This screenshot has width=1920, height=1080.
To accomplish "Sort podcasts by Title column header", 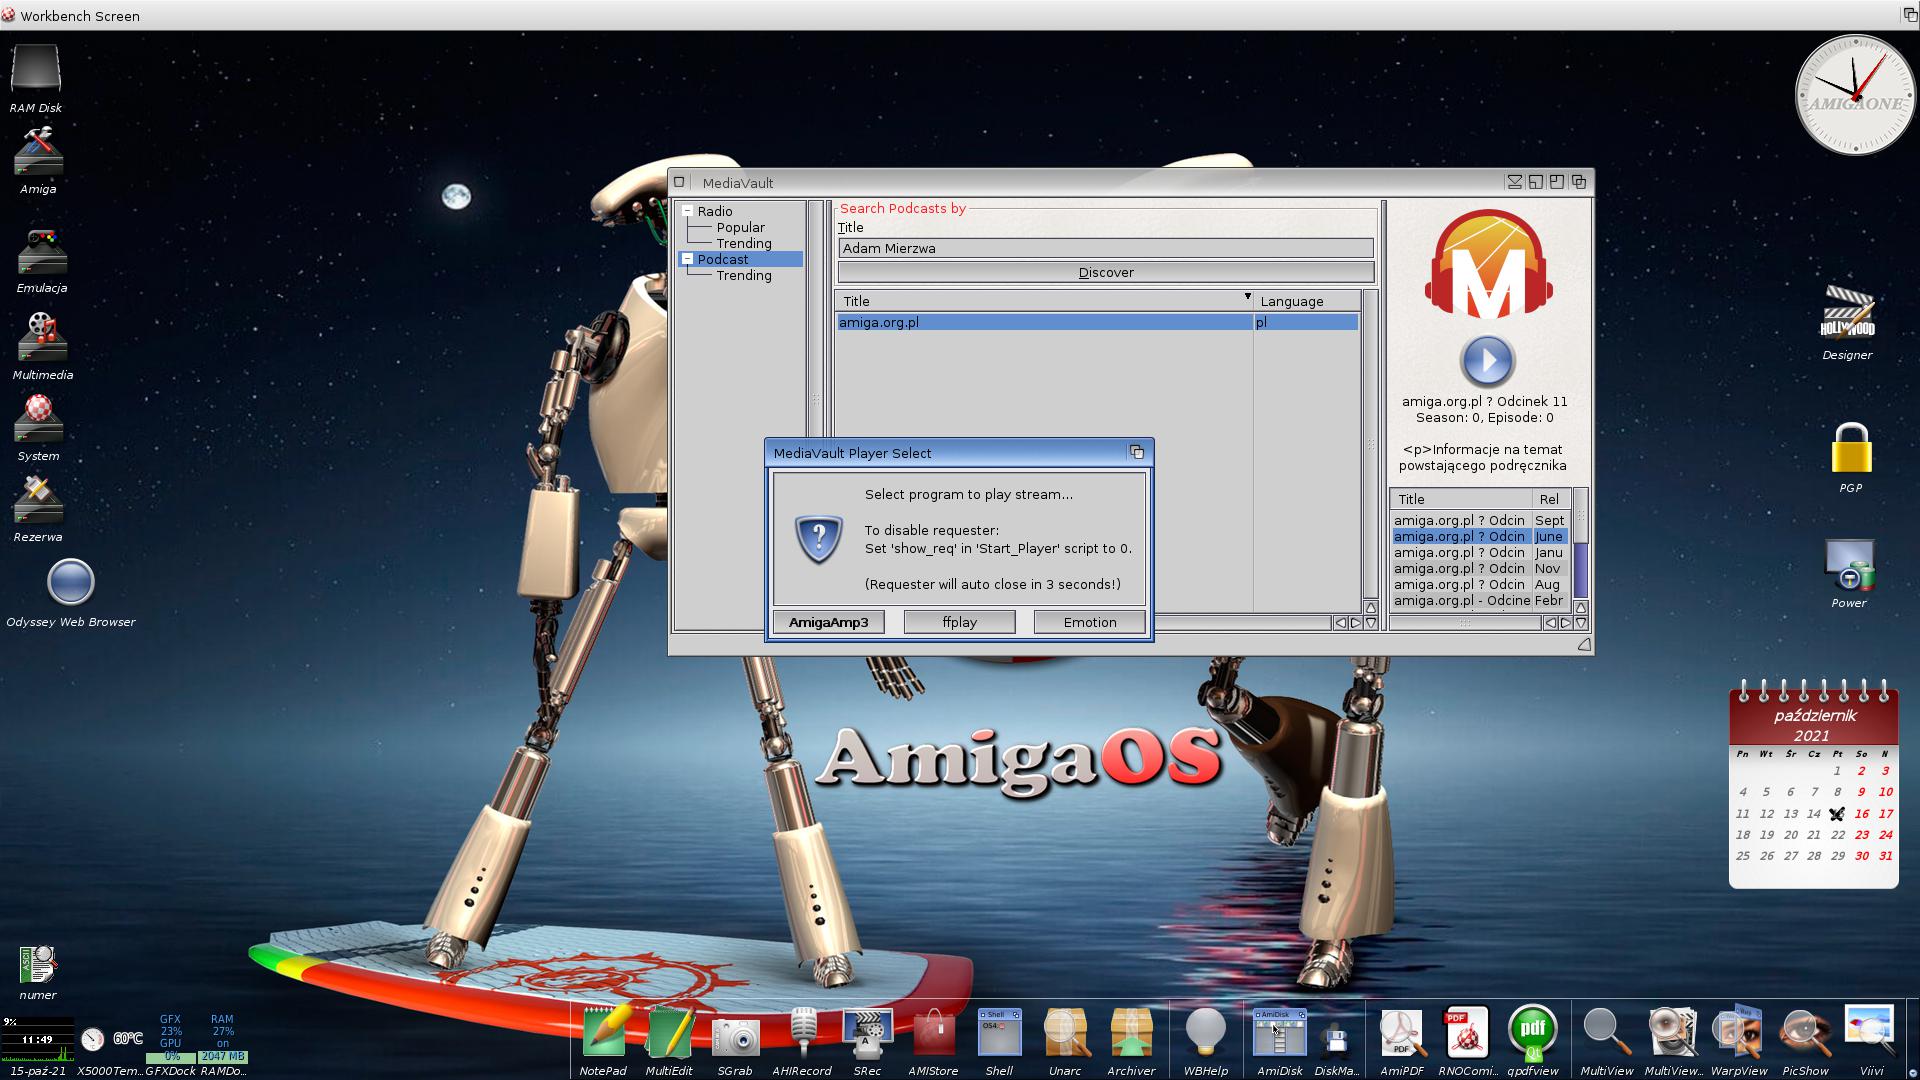I will (1044, 301).
